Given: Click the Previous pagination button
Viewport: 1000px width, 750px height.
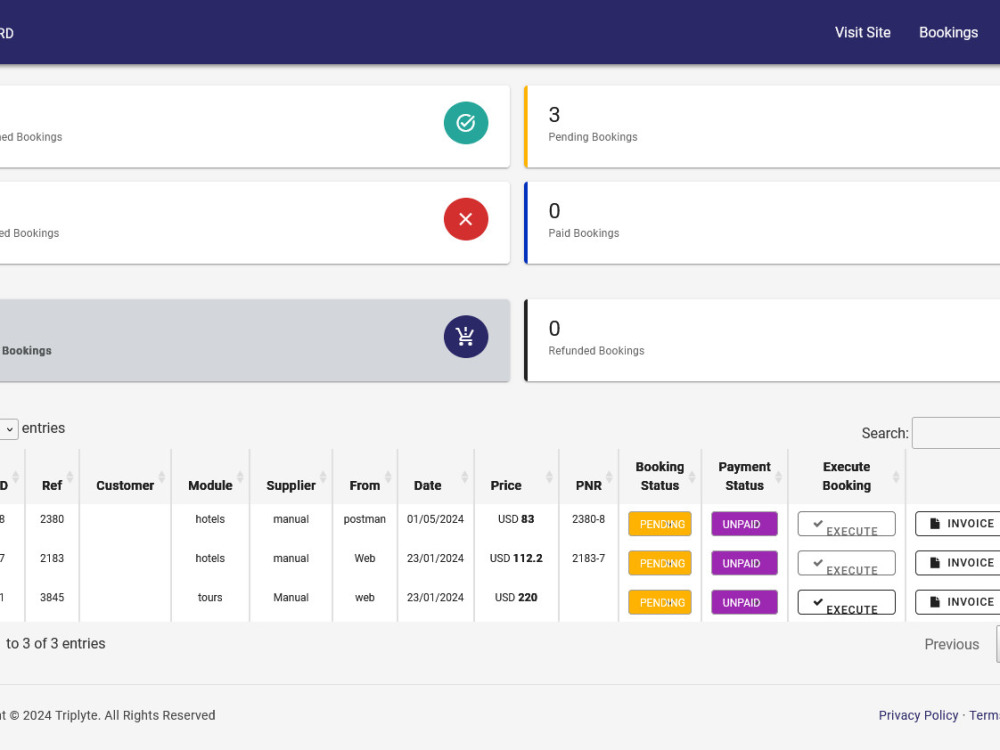Looking at the screenshot, I should (x=952, y=644).
